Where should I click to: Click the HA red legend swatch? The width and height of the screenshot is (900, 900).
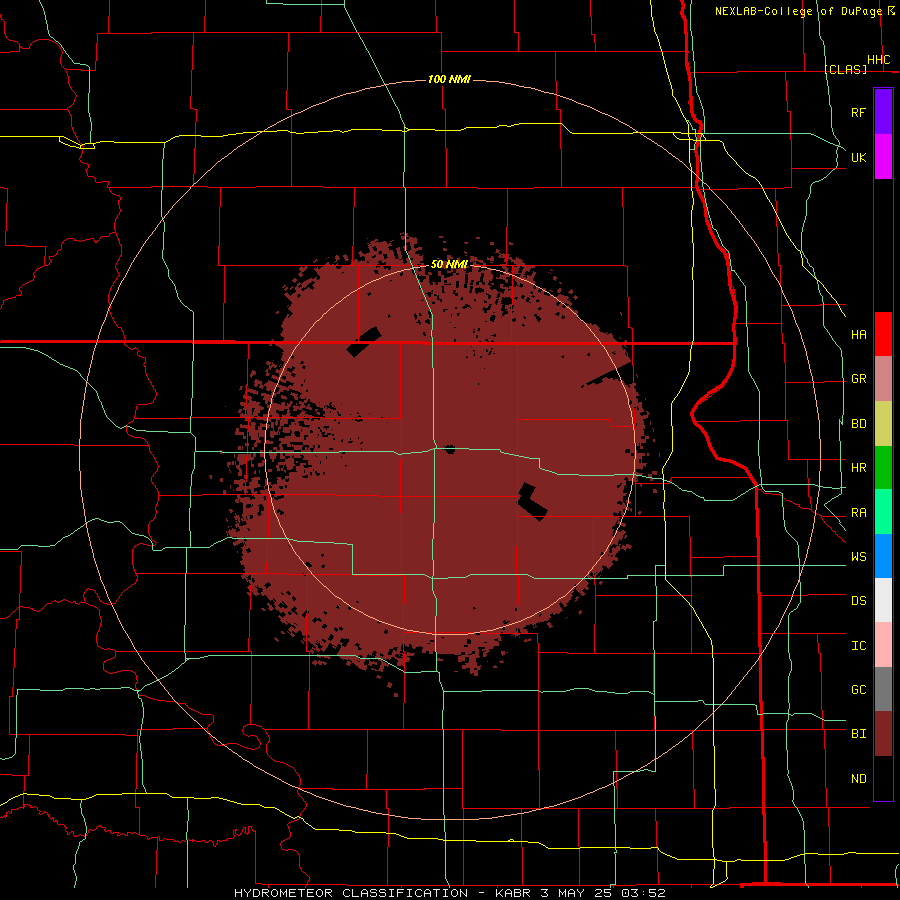pyautogui.click(x=883, y=334)
